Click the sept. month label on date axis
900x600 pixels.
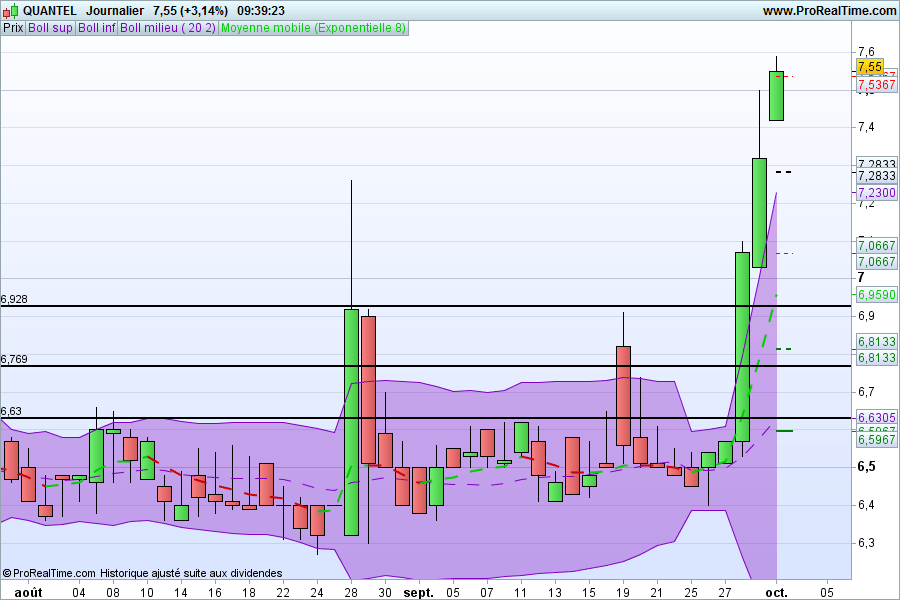point(418,593)
